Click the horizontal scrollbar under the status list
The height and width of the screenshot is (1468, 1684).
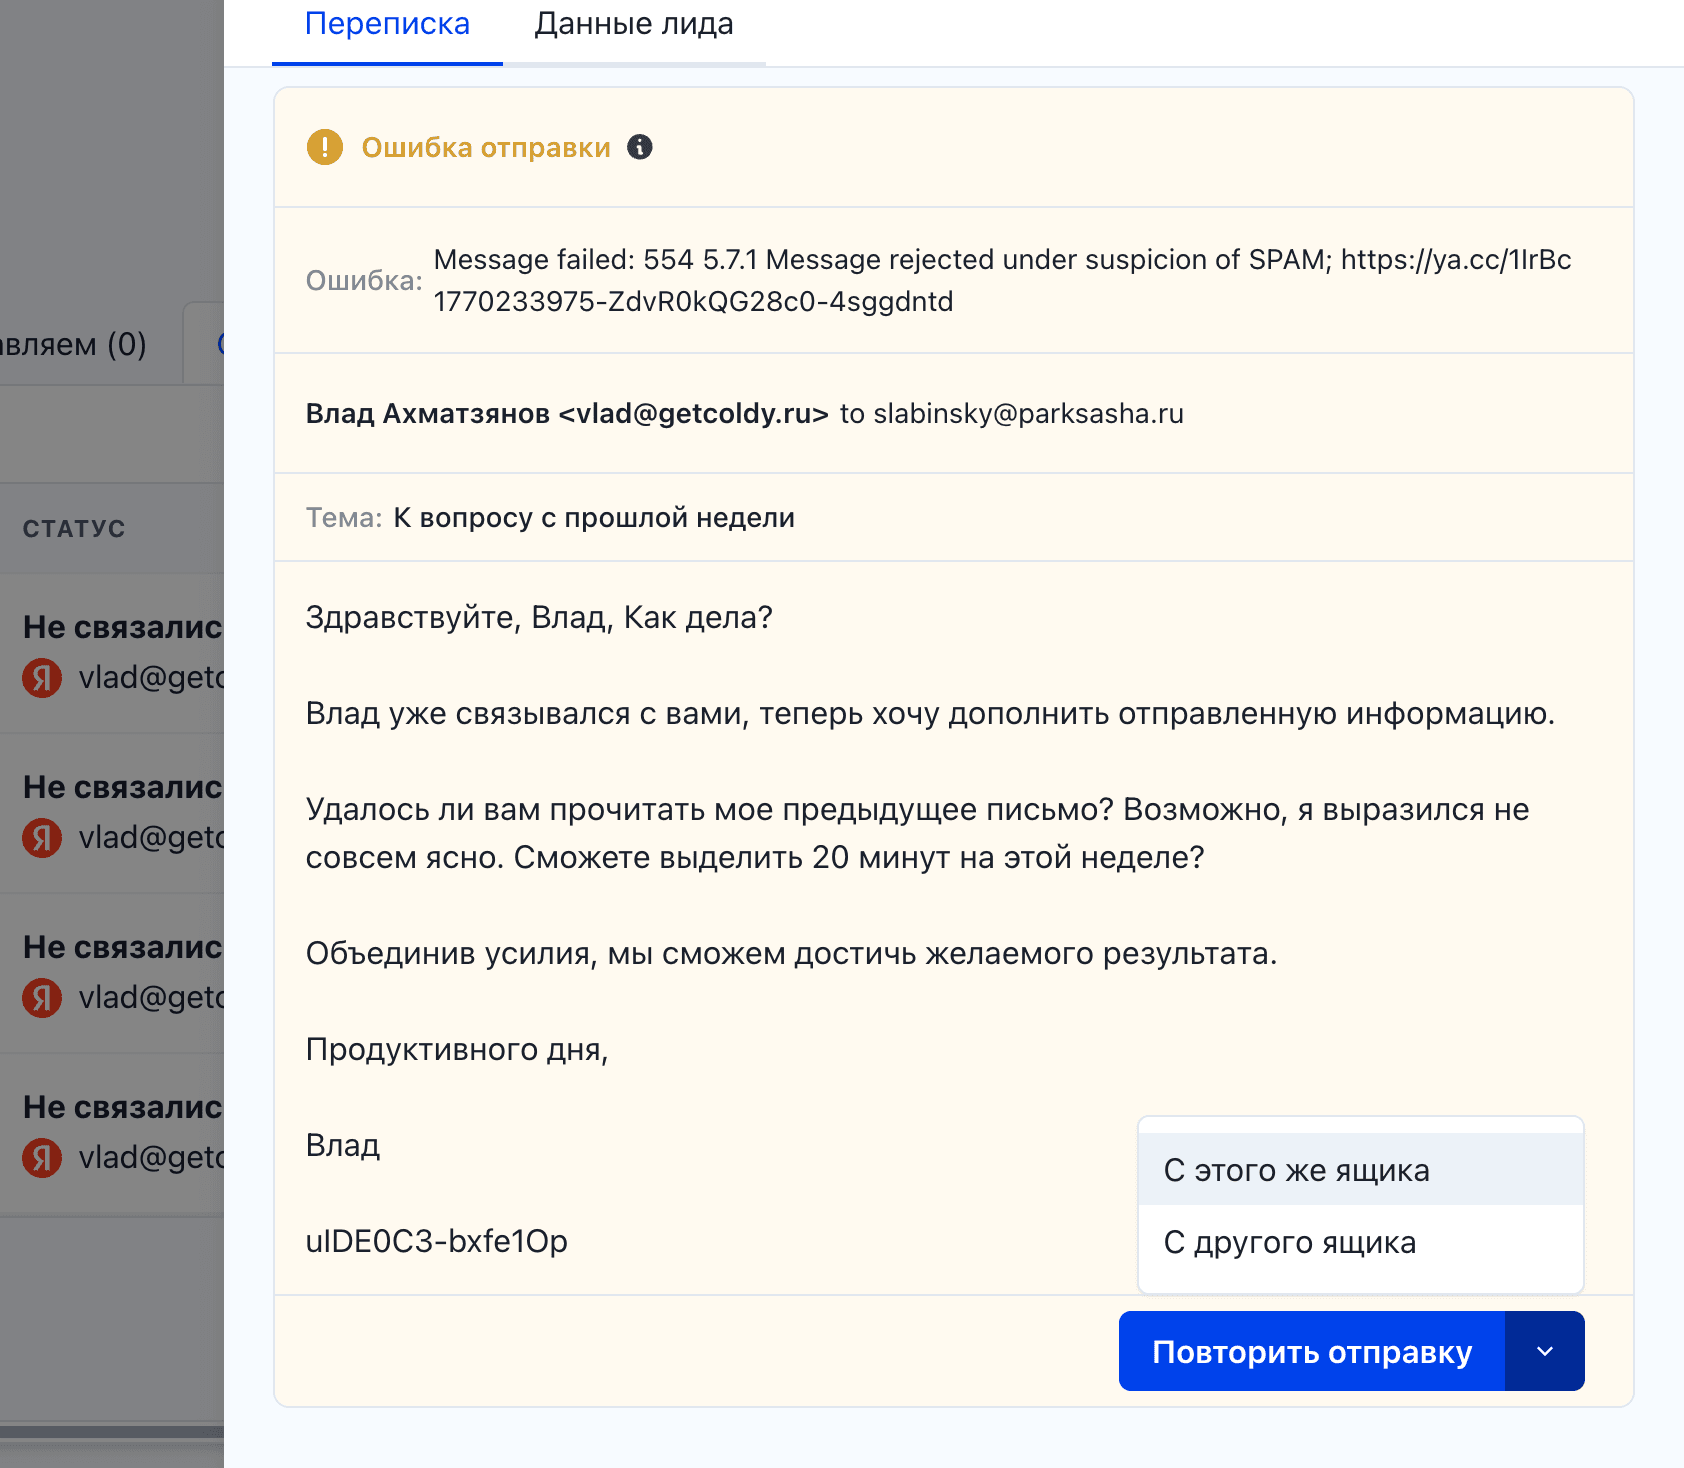coord(110,1431)
